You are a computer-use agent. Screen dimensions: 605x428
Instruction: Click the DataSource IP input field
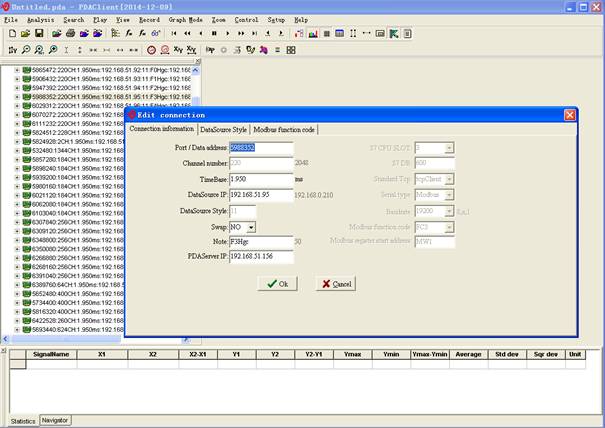260,194
